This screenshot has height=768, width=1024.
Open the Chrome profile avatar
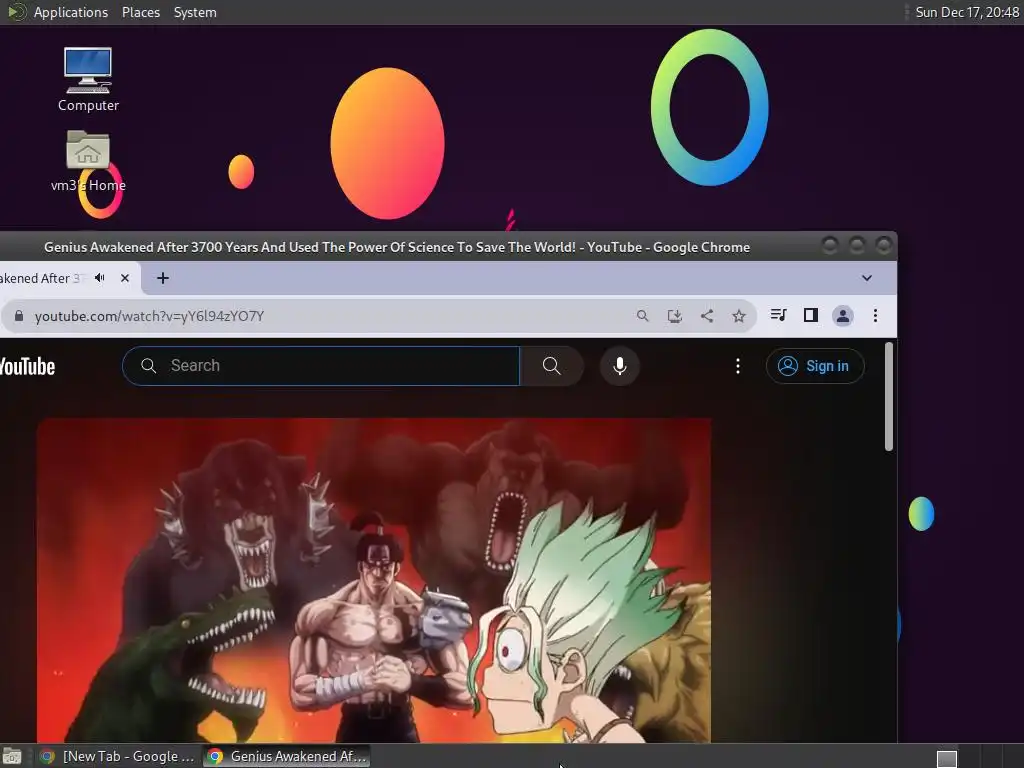point(843,316)
